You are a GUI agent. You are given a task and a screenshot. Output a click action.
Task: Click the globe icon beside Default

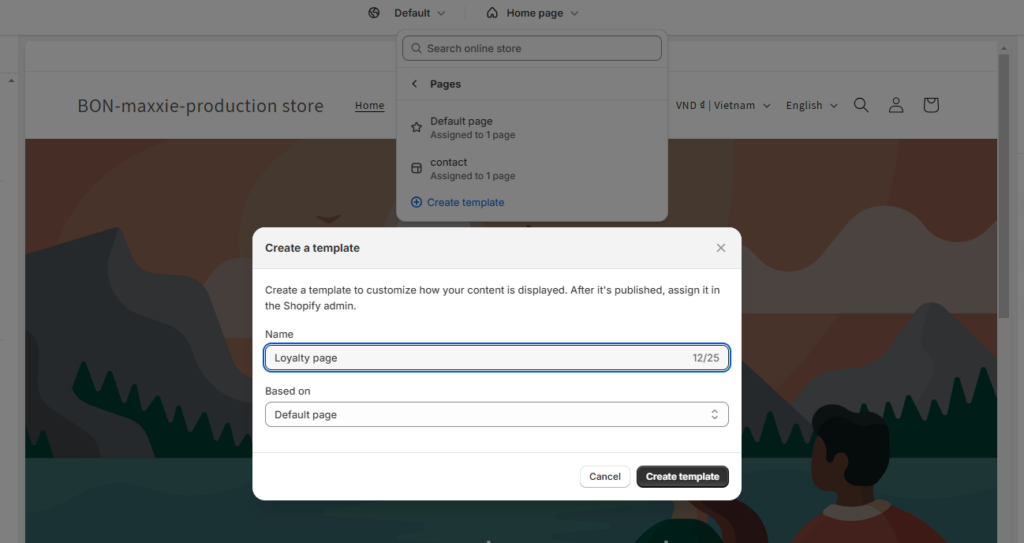point(374,13)
